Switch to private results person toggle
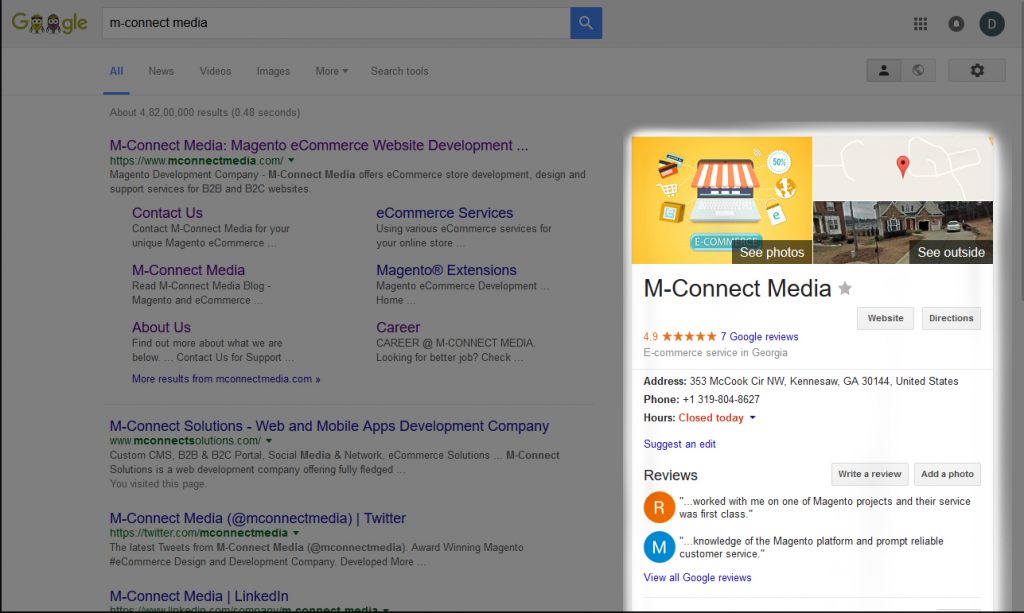 coord(883,70)
